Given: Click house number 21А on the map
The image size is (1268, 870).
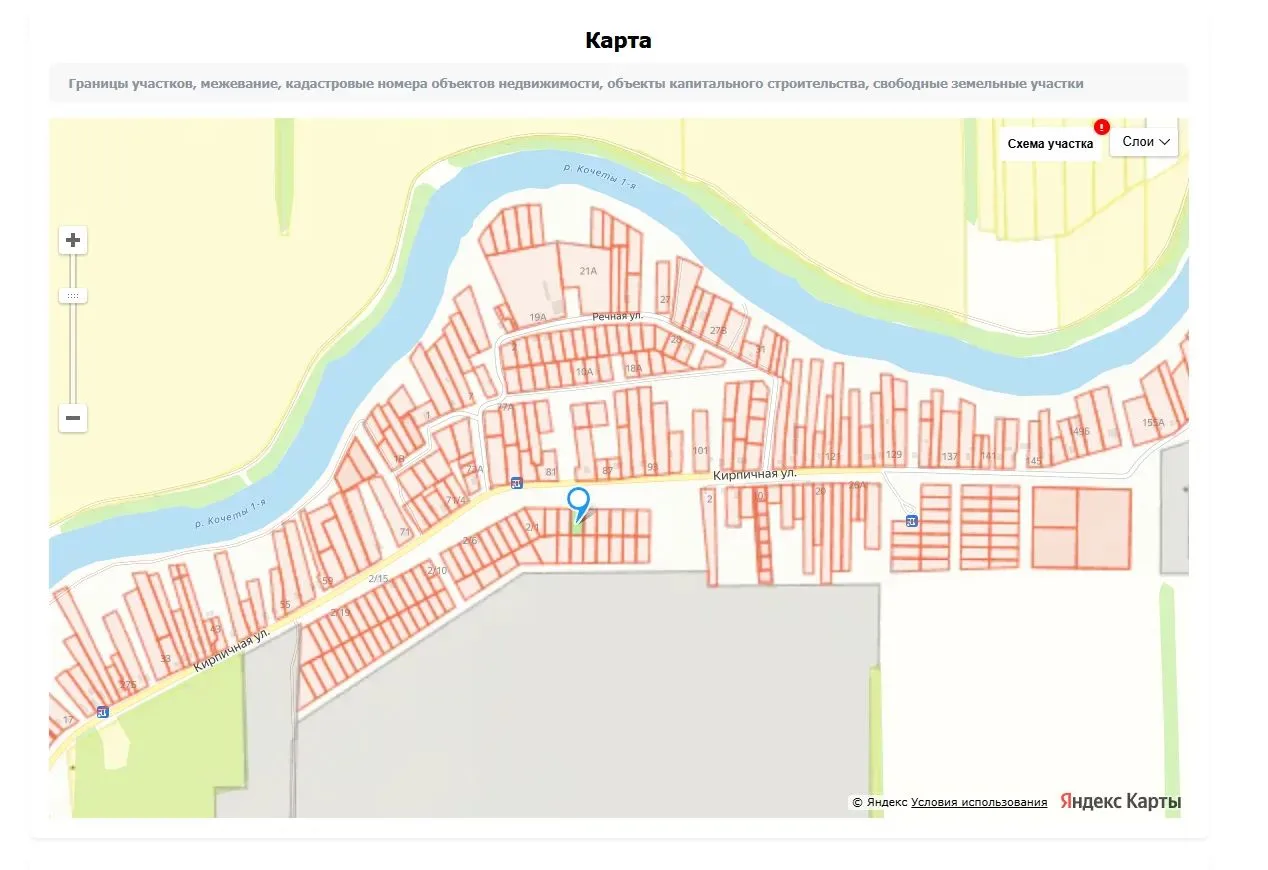Looking at the screenshot, I should tap(587, 271).
